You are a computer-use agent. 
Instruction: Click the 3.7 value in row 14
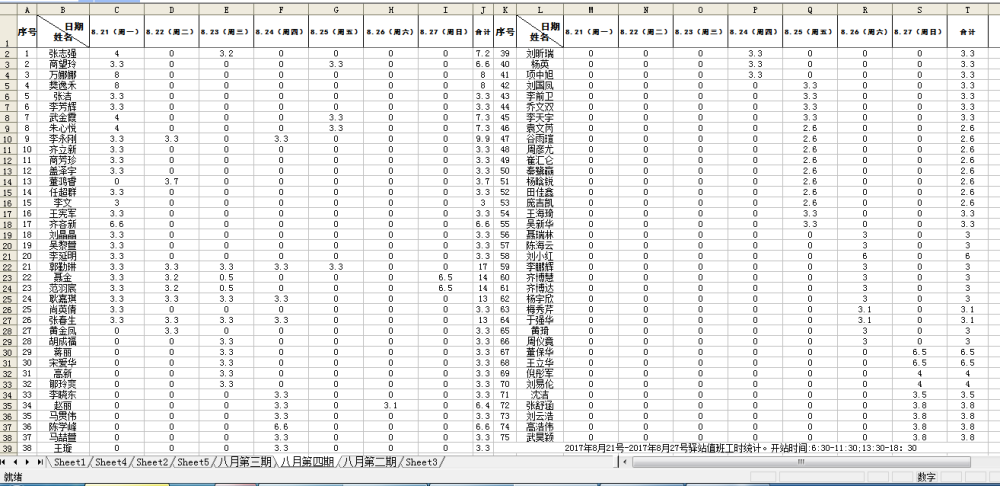point(172,181)
